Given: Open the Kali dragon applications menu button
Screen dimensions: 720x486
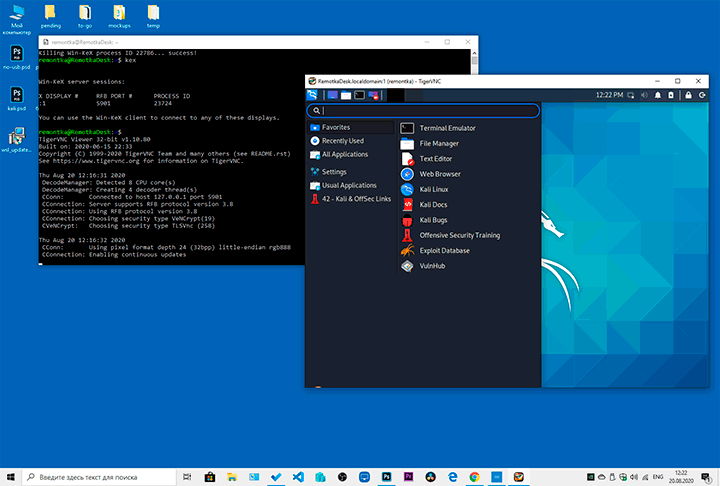Looking at the screenshot, I should tap(312, 95).
